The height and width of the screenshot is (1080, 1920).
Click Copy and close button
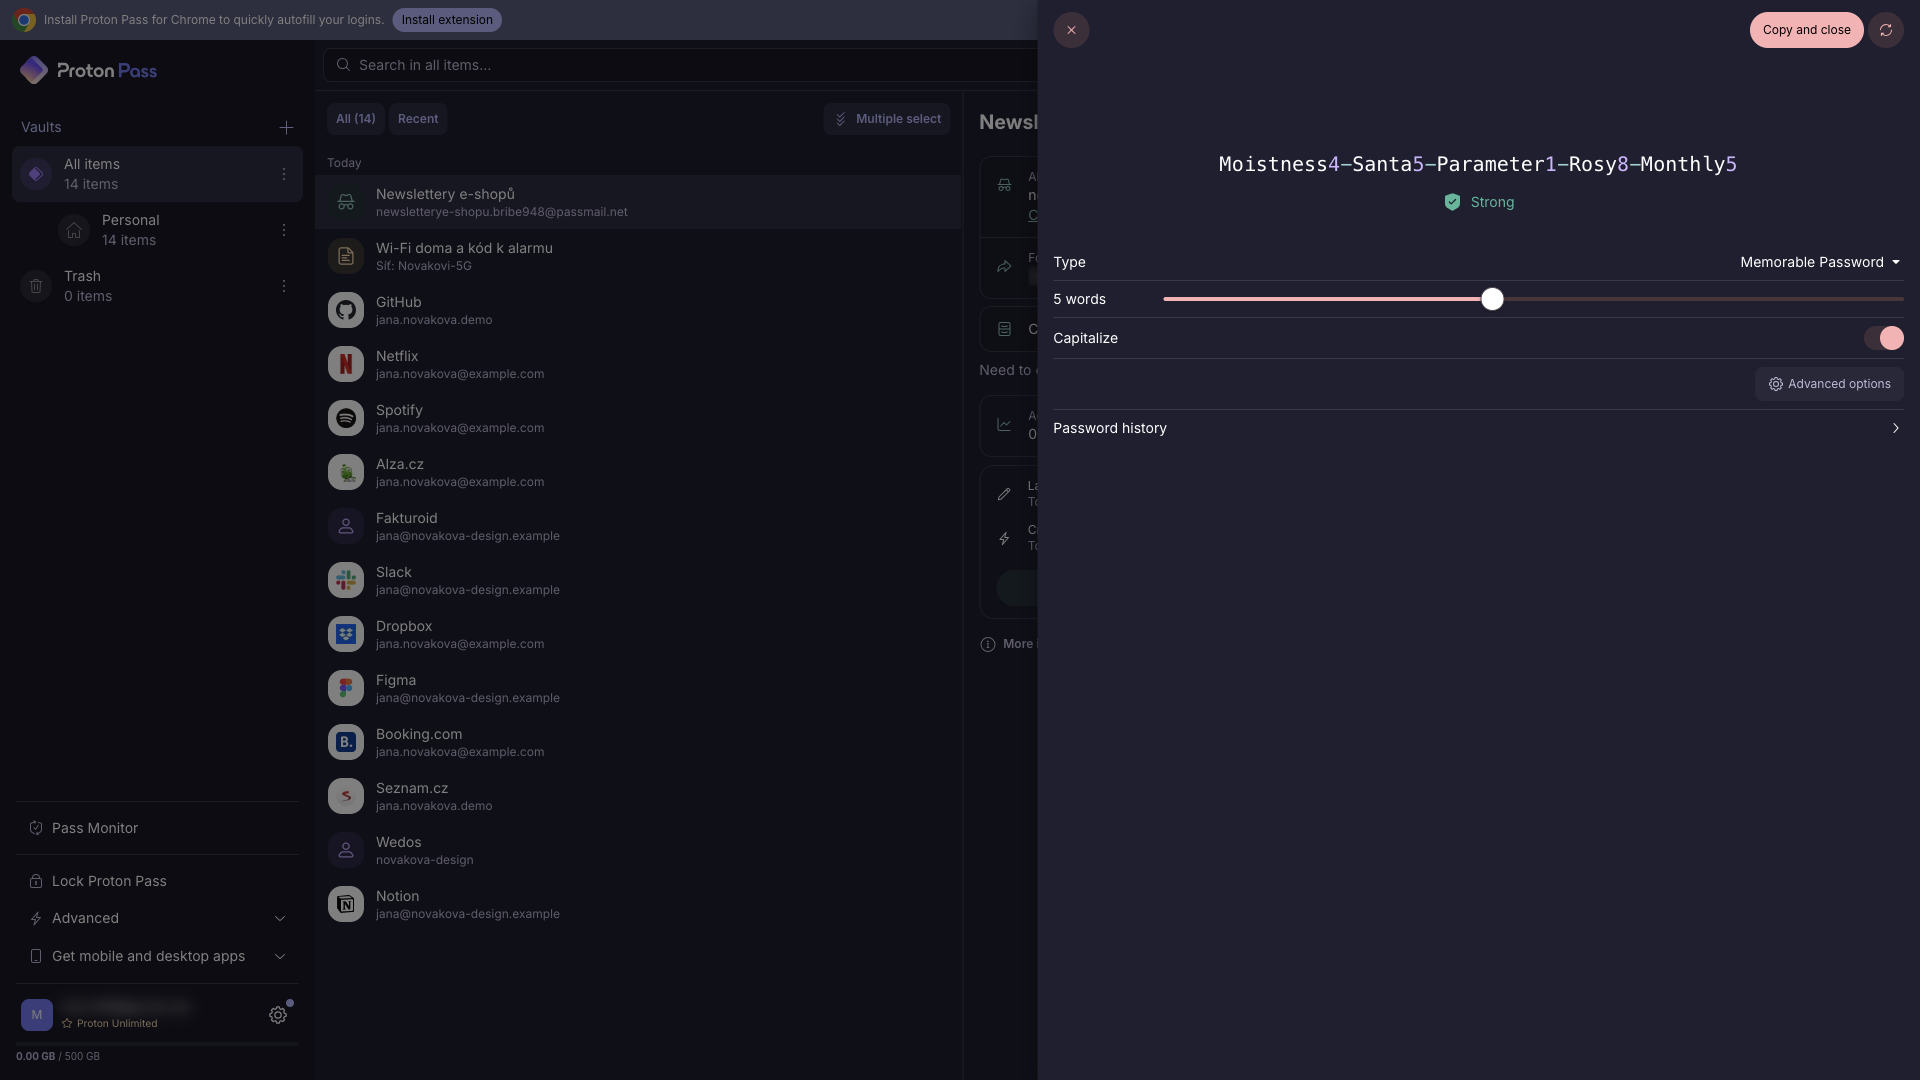1806,30
